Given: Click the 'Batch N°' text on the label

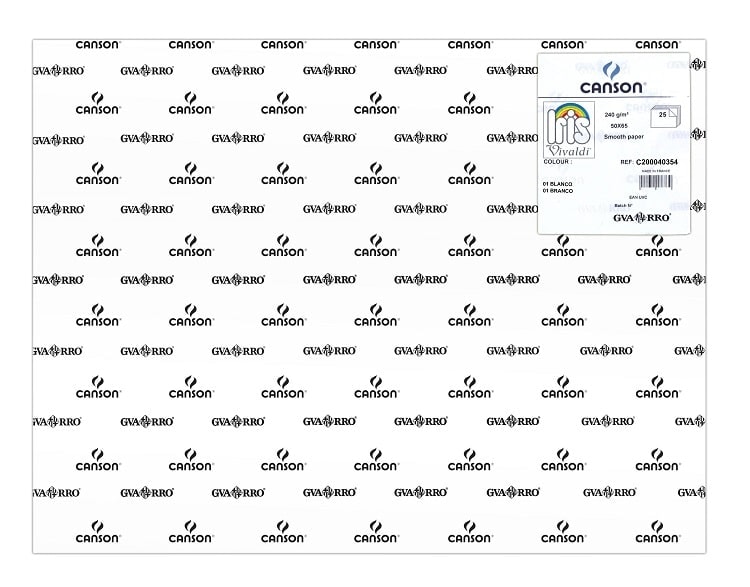Looking at the screenshot, I should [x=623, y=206].
